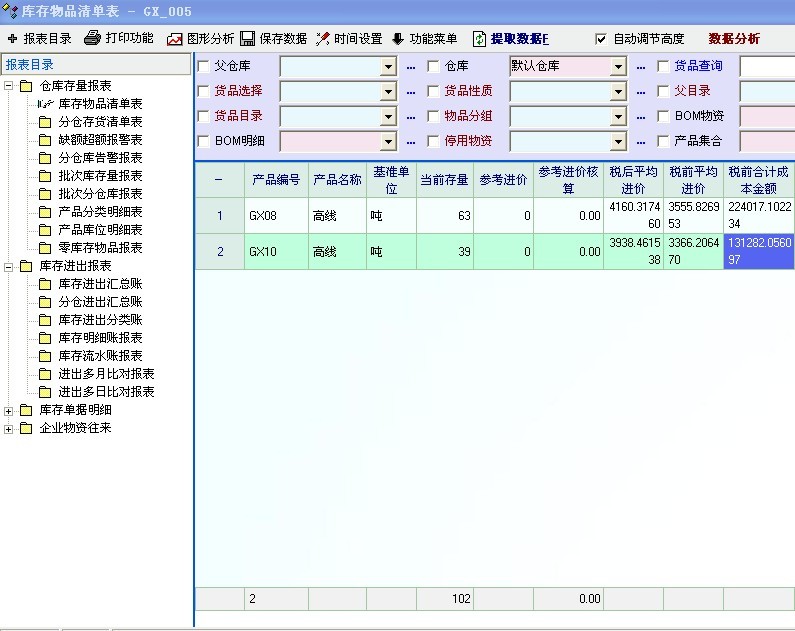Click the 货品查询 input field
The image size is (795, 631).
(x=767, y=67)
